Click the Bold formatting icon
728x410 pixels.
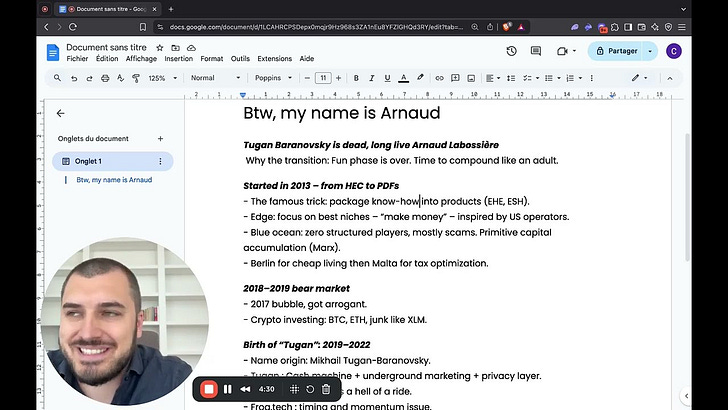coord(356,78)
